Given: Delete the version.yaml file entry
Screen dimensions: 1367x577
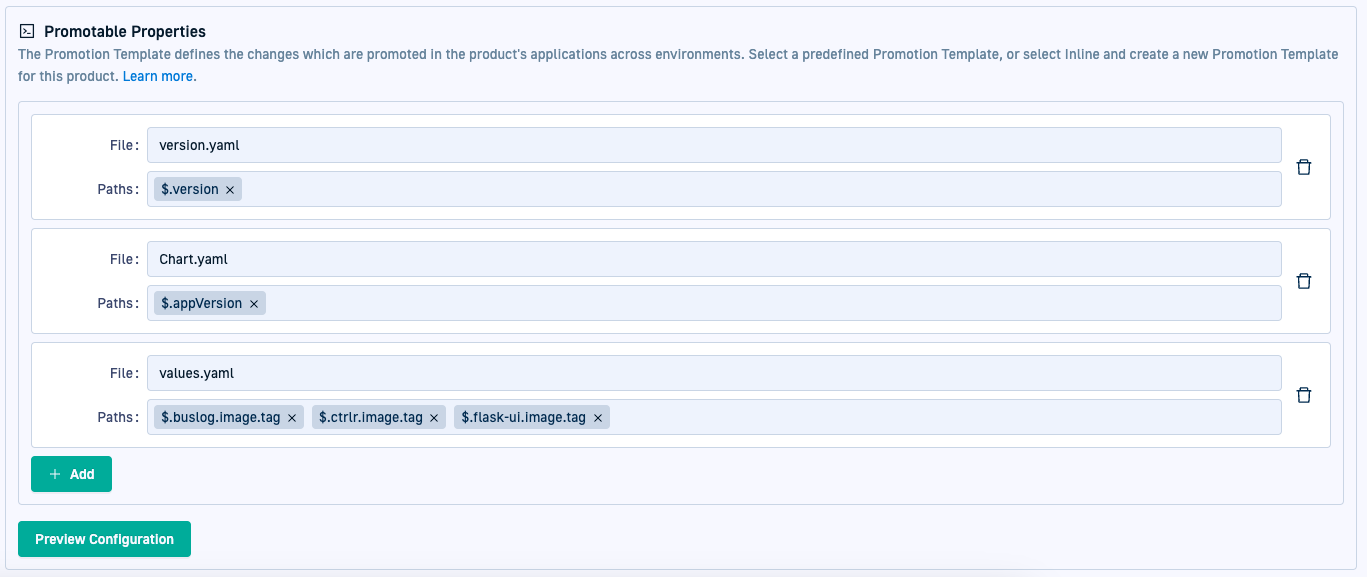Looking at the screenshot, I should pyautogui.click(x=1304, y=167).
